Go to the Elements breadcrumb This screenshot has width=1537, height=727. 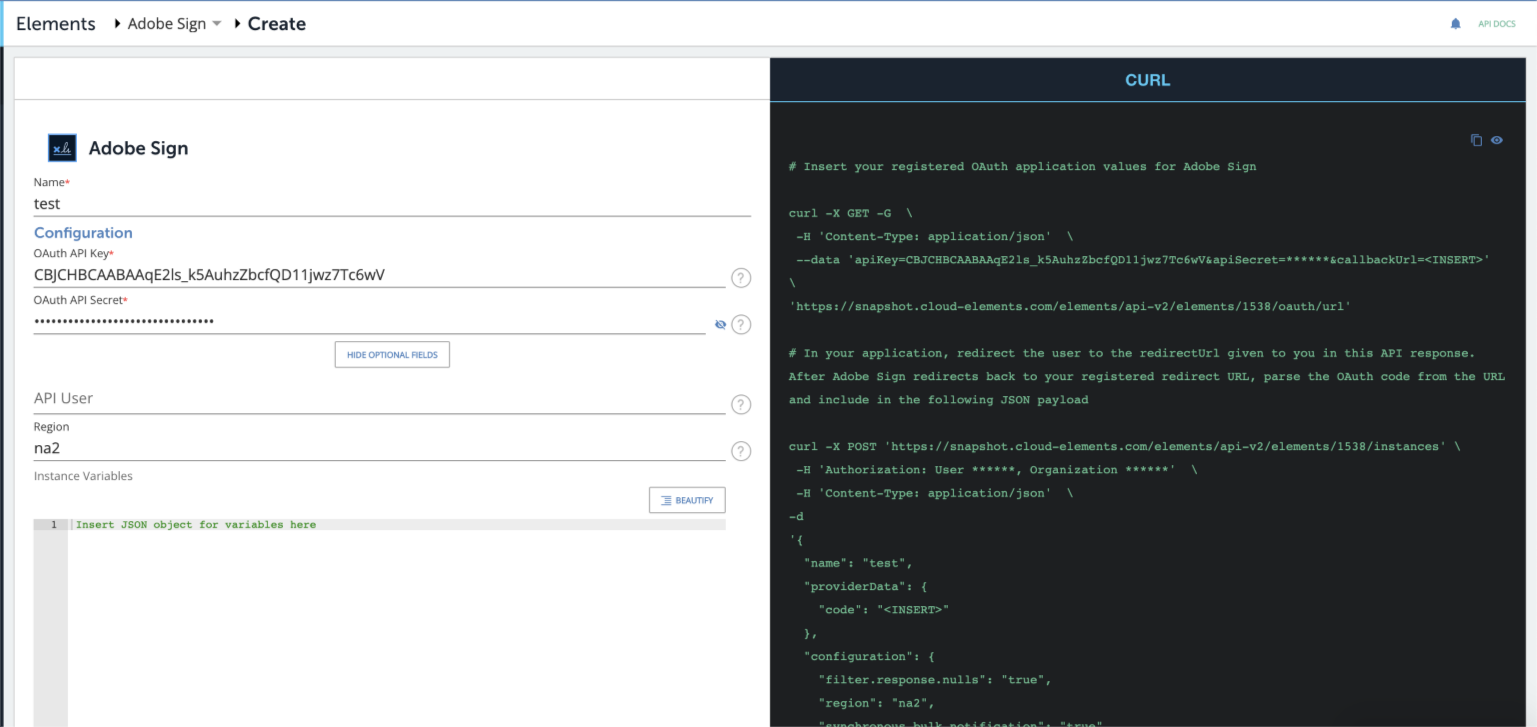56,24
